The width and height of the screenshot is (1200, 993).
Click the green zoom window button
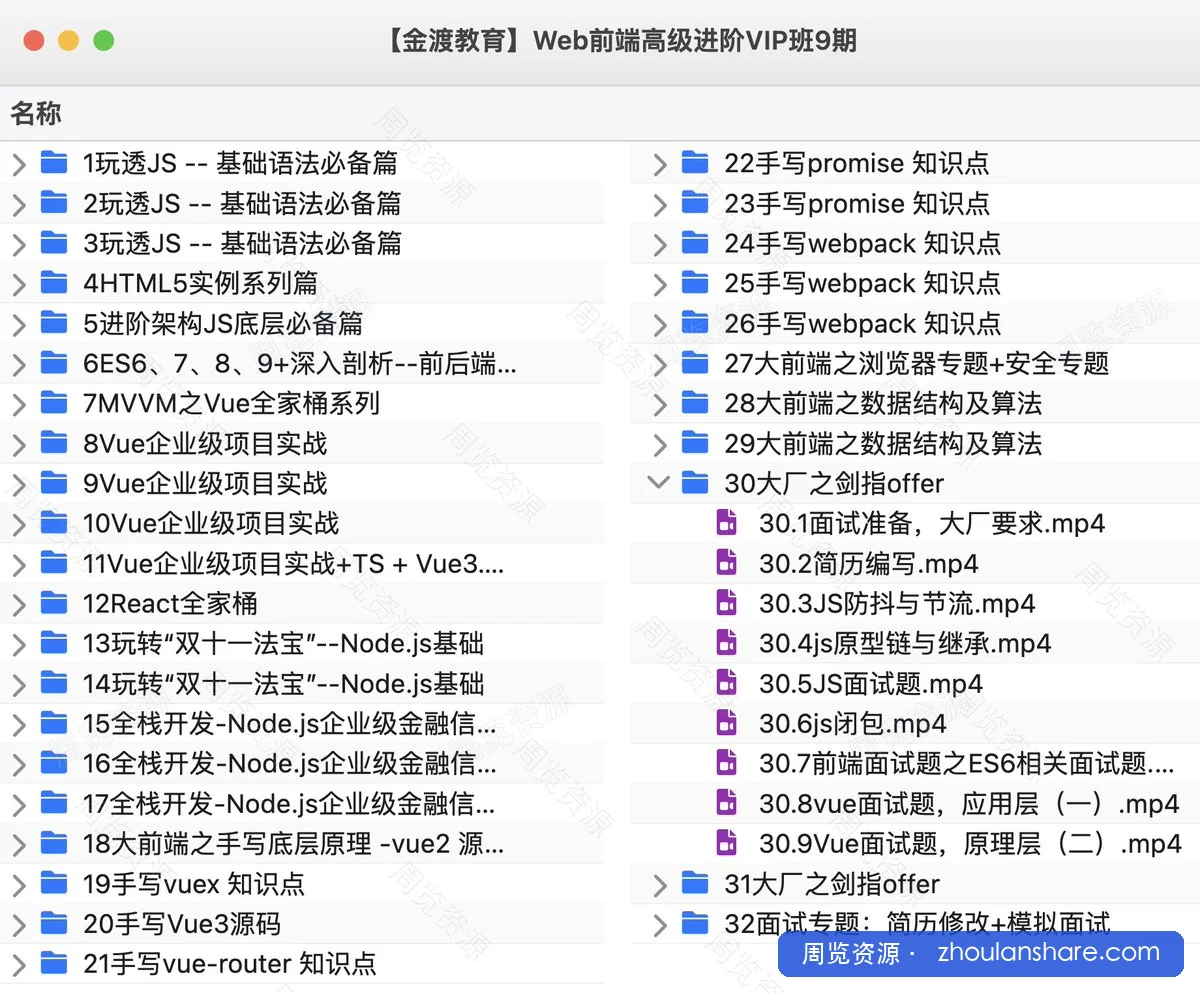(103, 41)
